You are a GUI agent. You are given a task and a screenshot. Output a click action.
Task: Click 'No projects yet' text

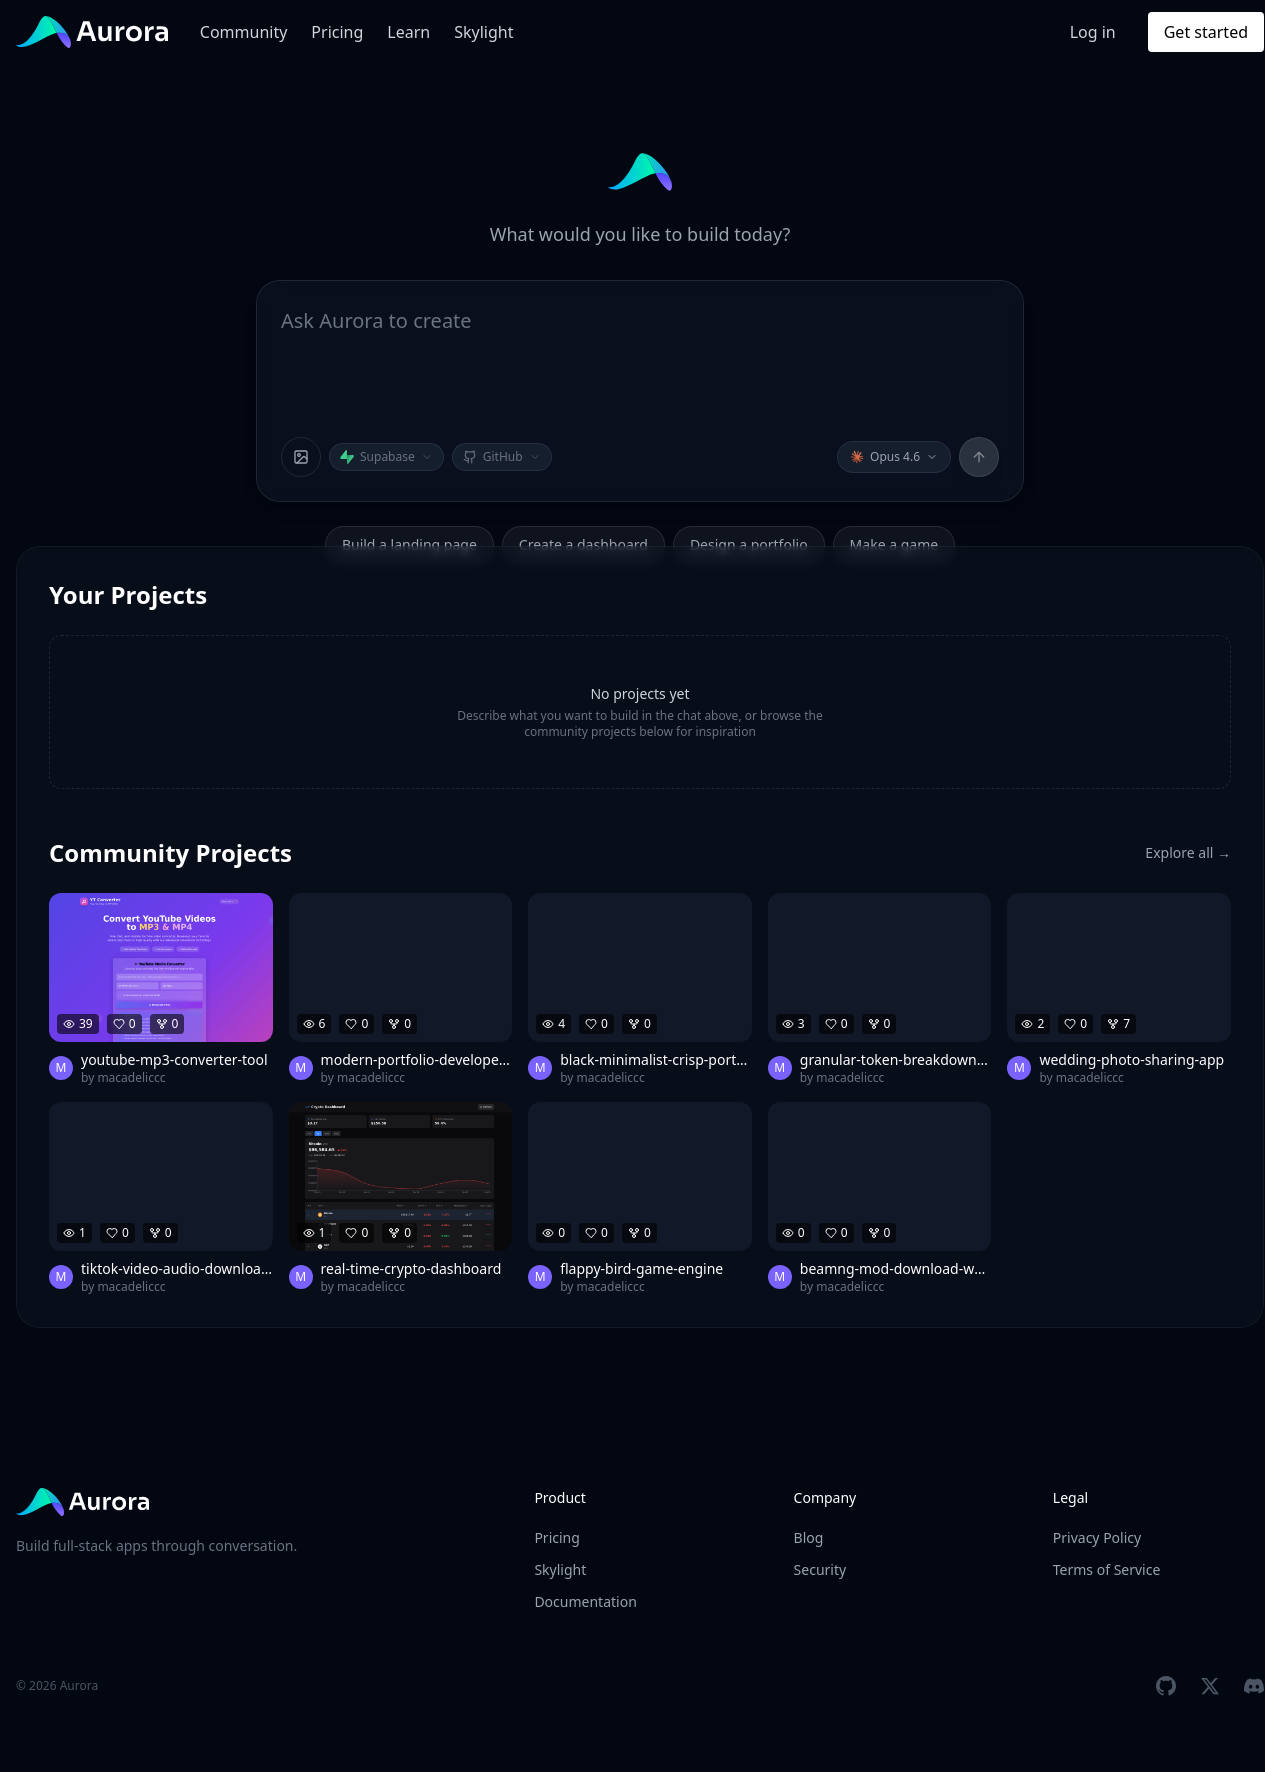coord(640,694)
